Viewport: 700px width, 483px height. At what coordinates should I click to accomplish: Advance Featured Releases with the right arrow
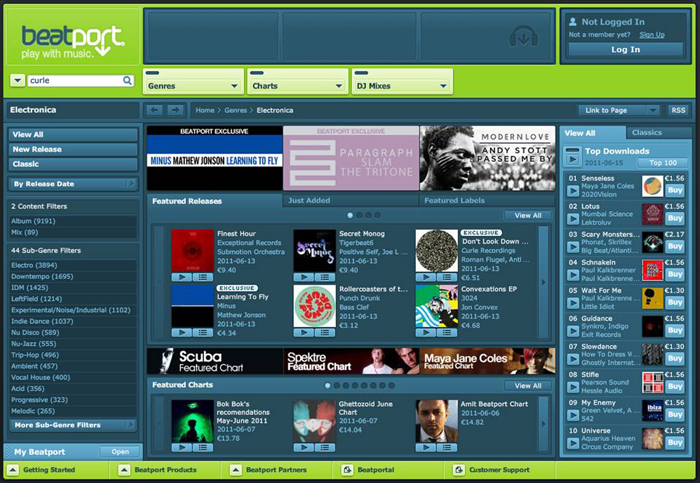(x=543, y=282)
